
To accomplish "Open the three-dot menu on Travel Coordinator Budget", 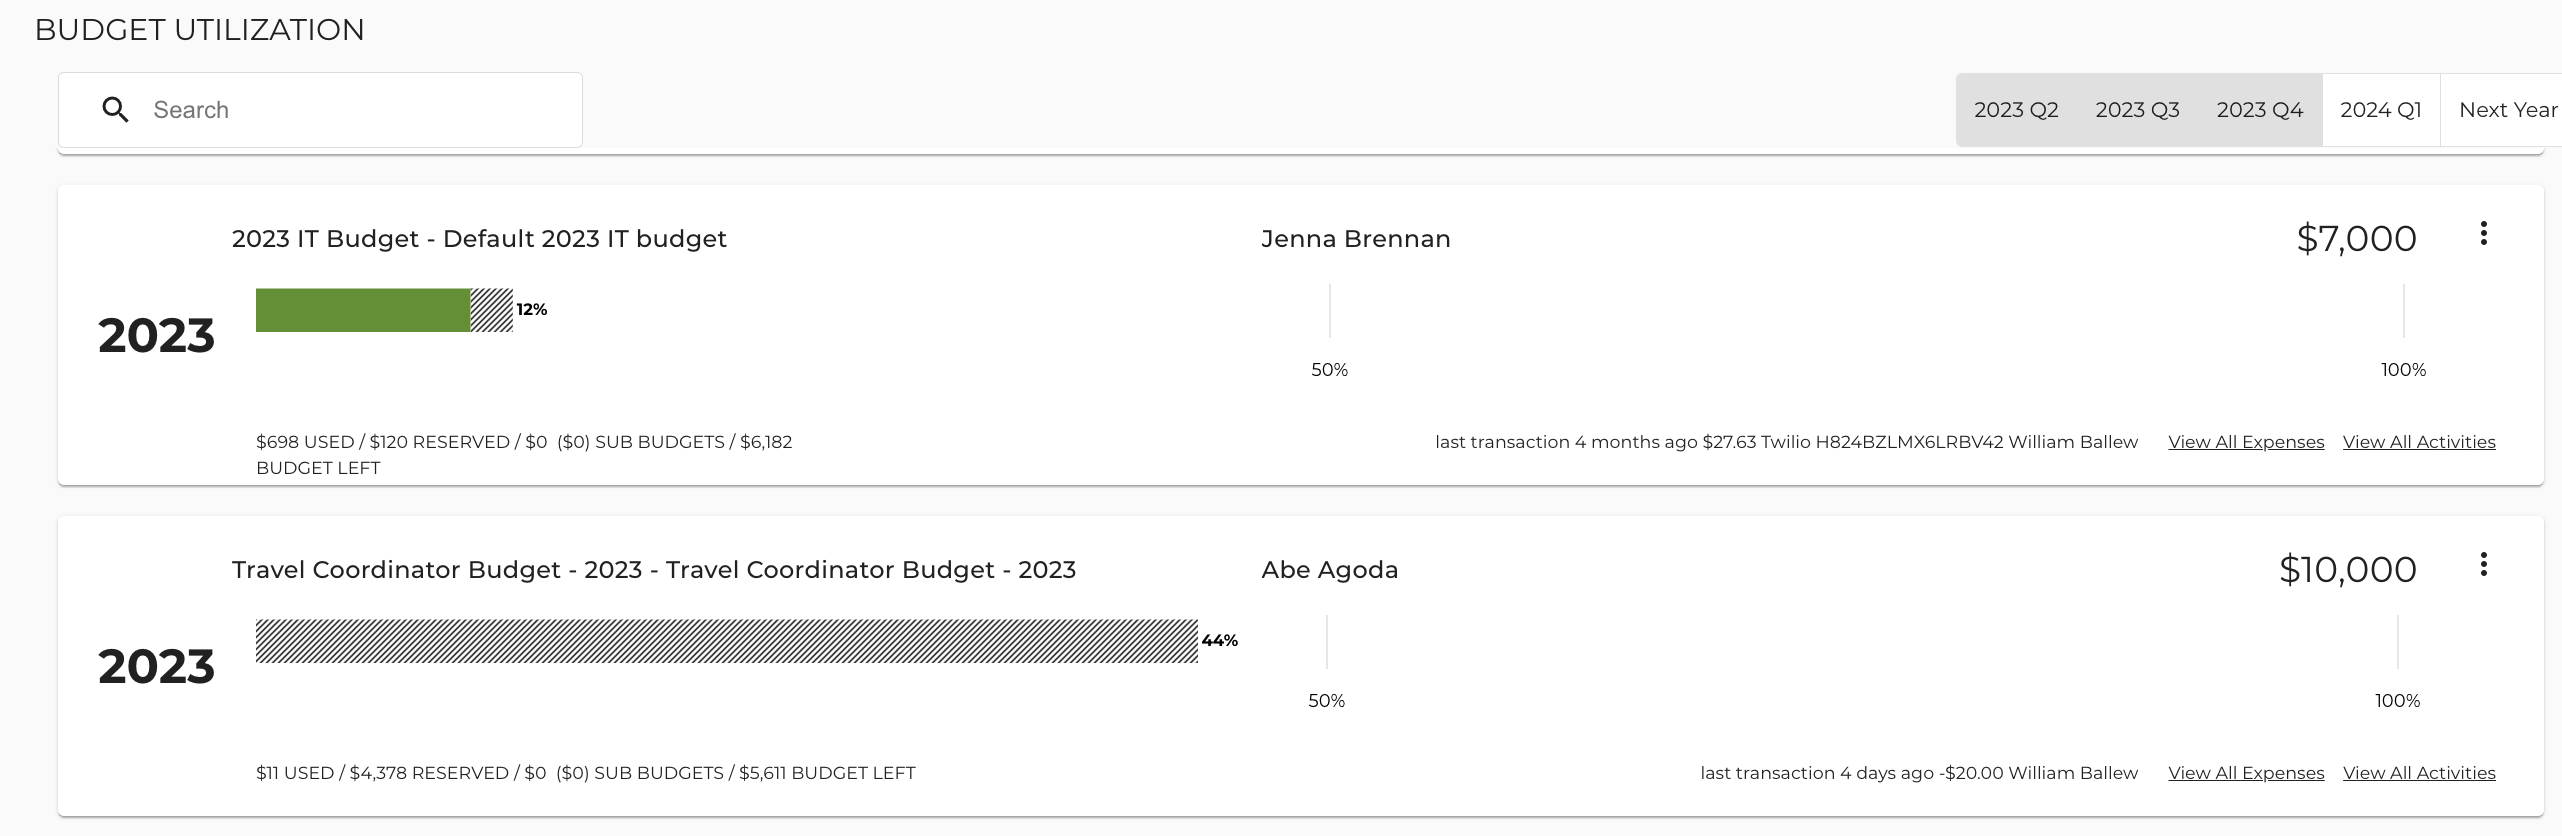I will [2484, 564].
